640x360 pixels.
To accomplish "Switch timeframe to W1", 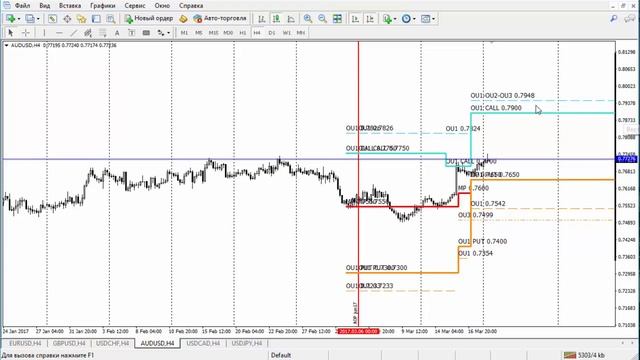I will [x=287, y=33].
